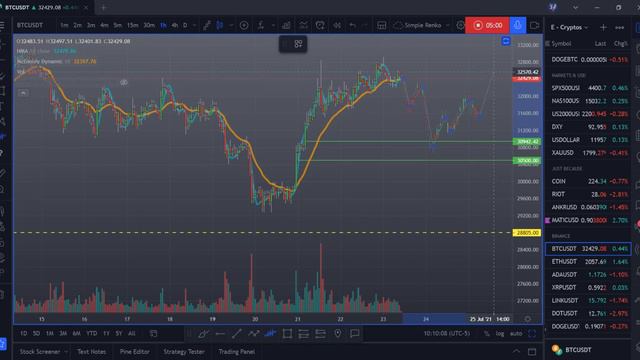Click the yellow 28805.00 price label
The image size is (640, 360).
coord(527,233)
